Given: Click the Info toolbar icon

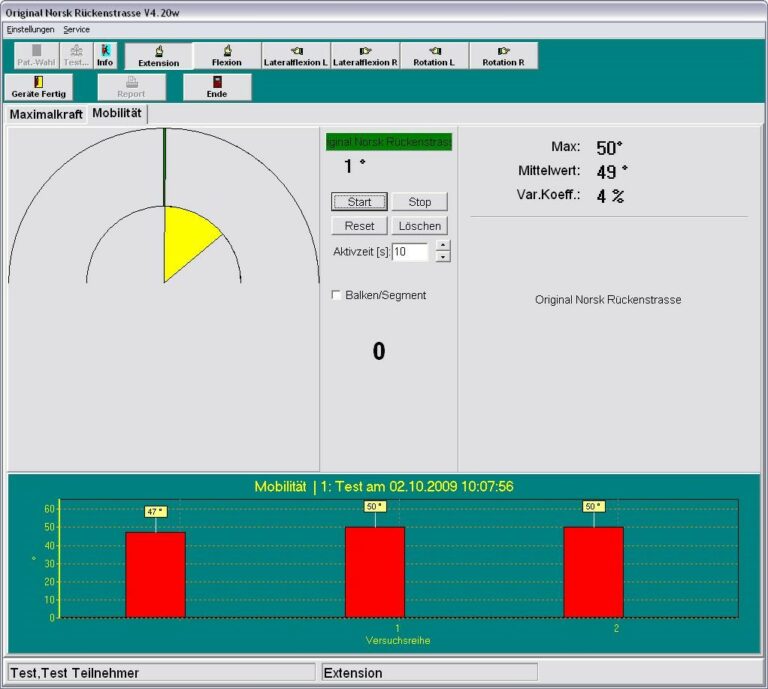Looking at the screenshot, I should (105, 56).
